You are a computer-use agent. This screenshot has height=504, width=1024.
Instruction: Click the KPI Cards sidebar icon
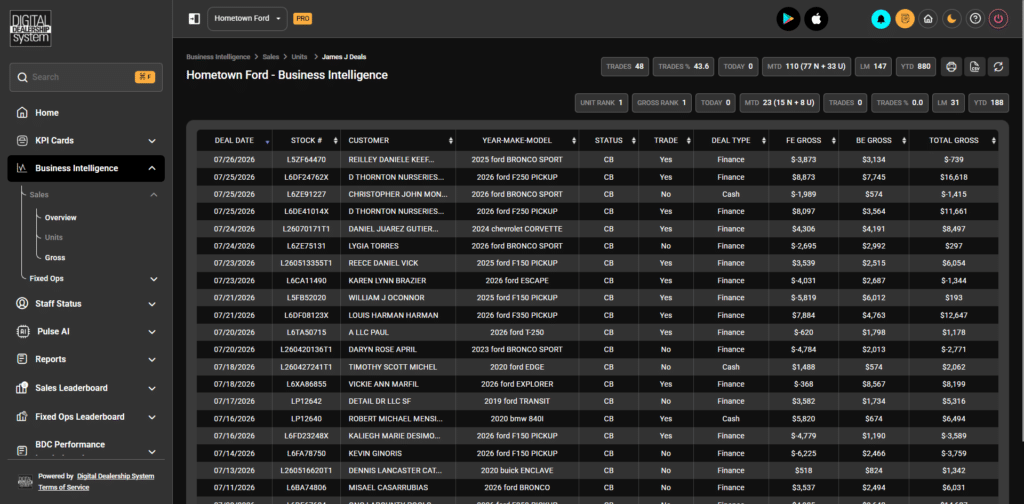click(x=22, y=140)
